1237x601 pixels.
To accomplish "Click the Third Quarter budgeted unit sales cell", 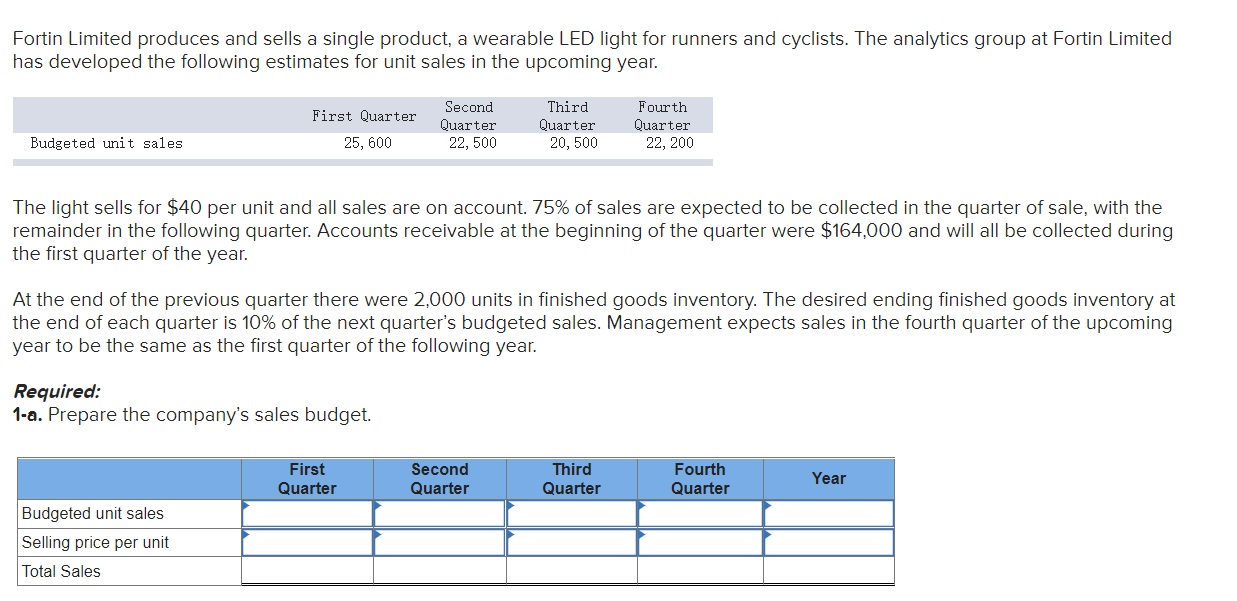I will 572,513.
